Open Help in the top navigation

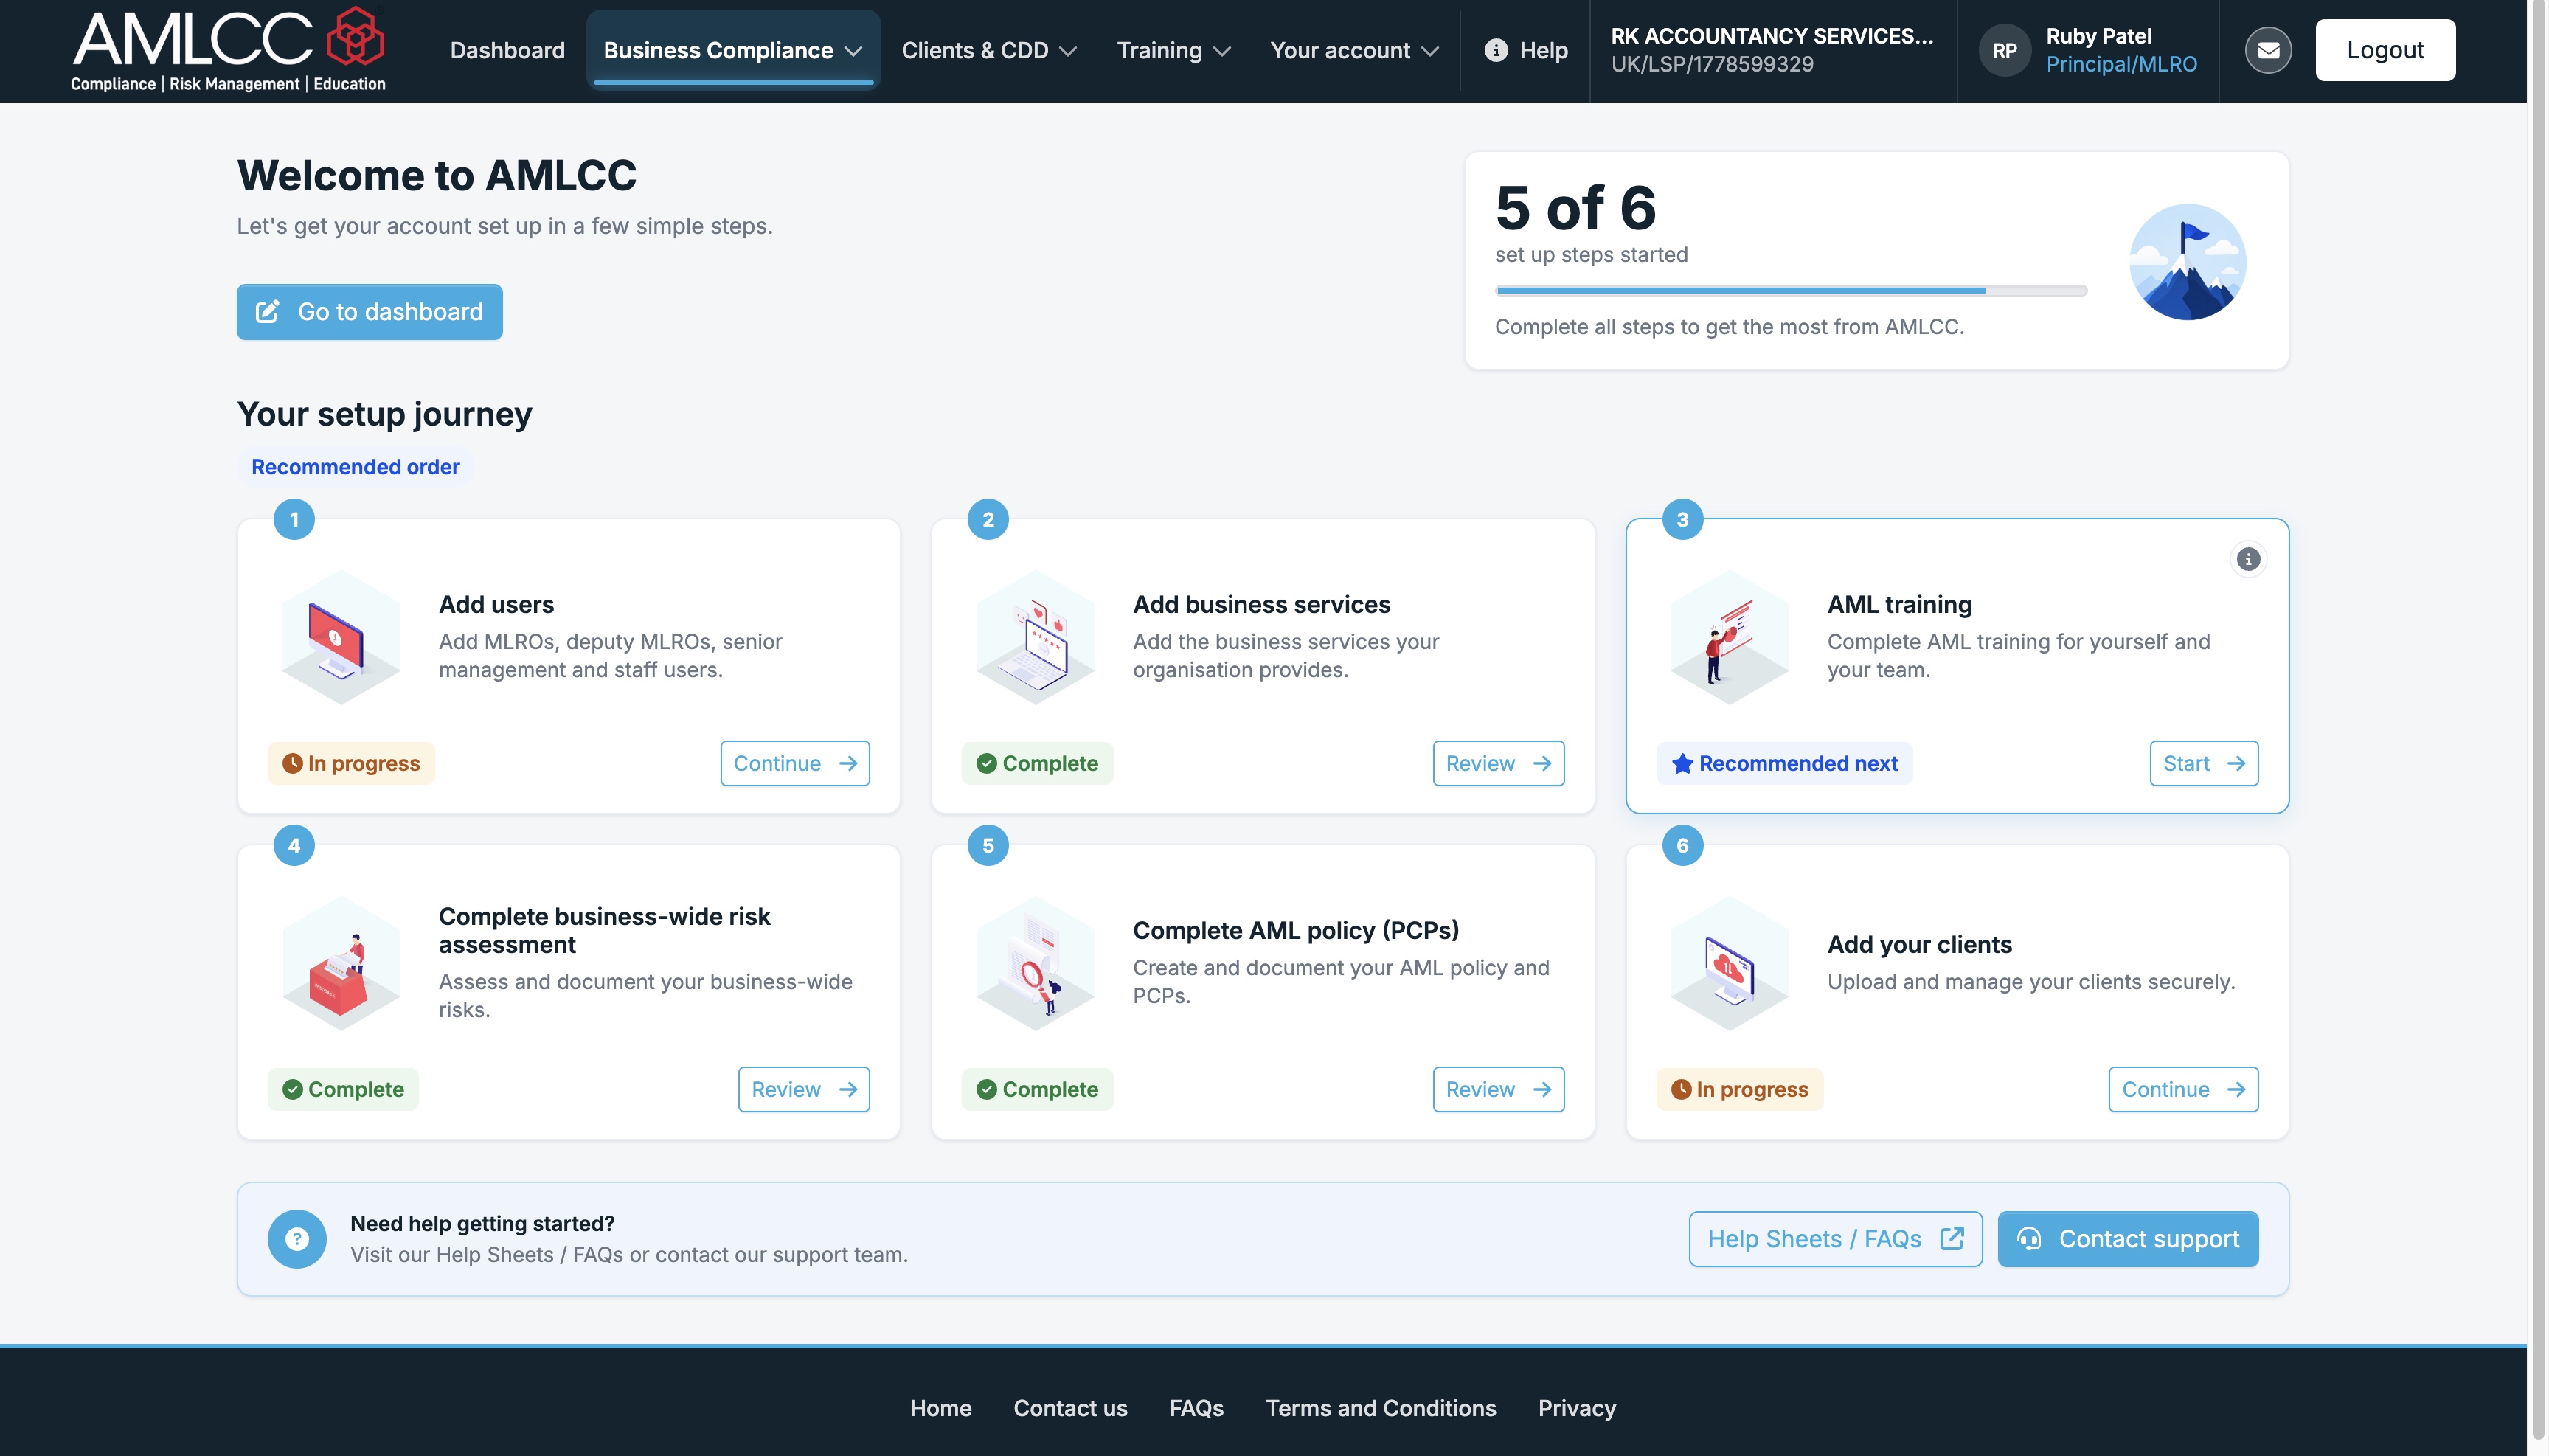click(1526, 50)
